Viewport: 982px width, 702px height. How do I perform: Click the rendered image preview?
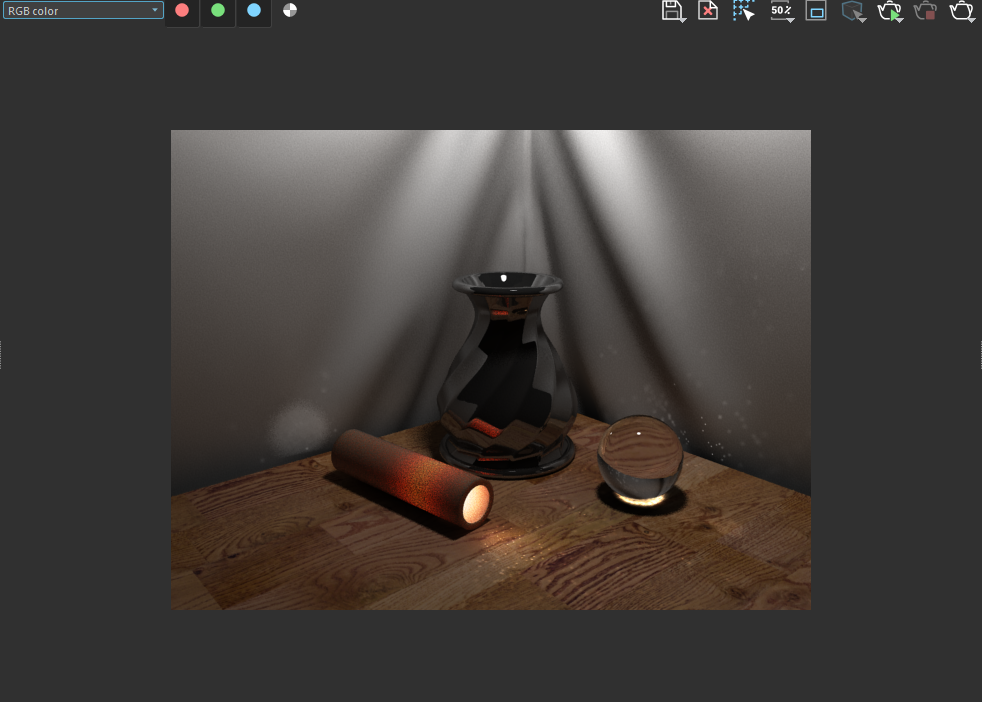tap(490, 369)
